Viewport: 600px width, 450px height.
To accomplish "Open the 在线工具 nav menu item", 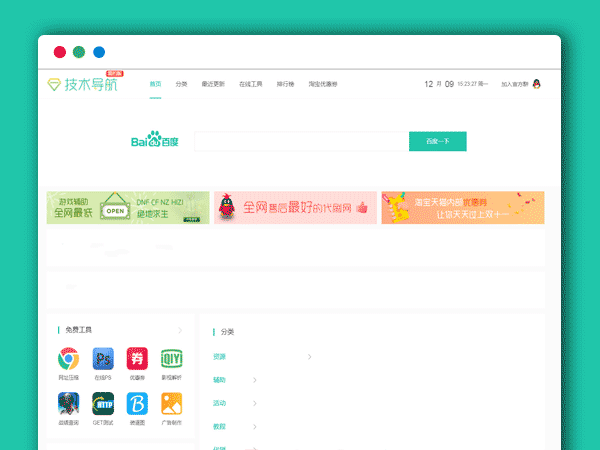I will [250, 84].
